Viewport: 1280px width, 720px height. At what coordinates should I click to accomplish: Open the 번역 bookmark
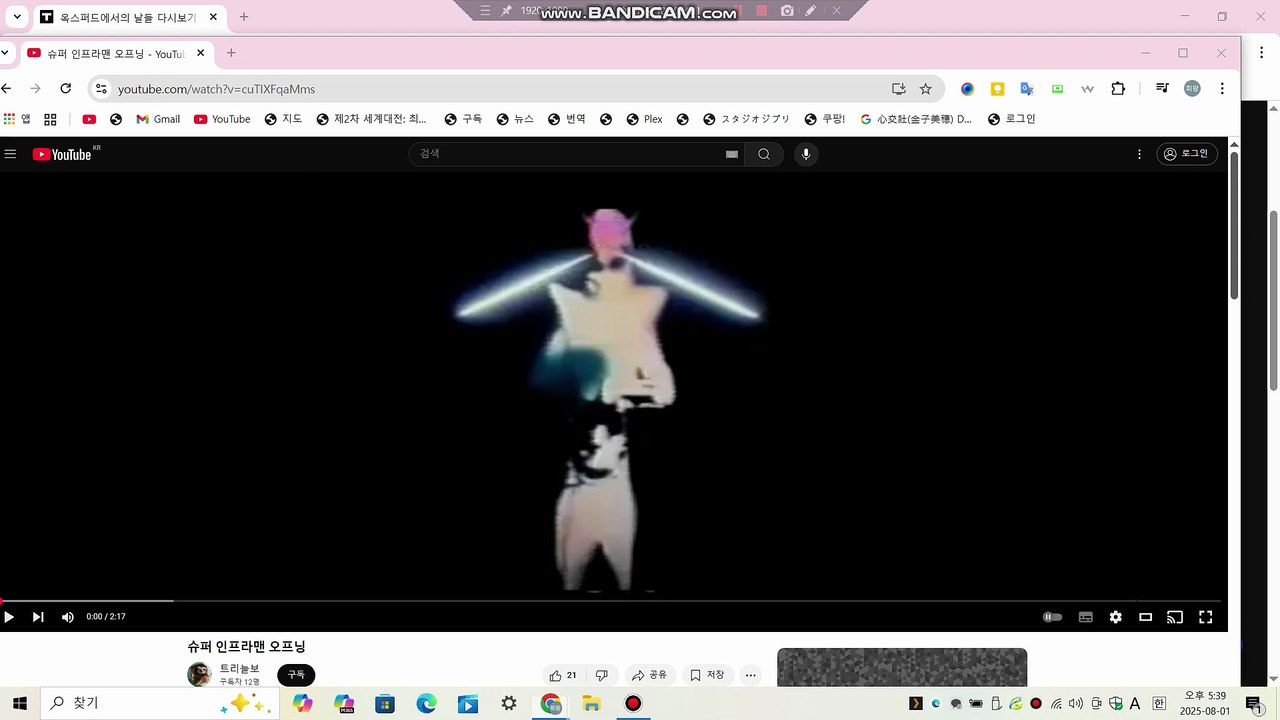(567, 119)
